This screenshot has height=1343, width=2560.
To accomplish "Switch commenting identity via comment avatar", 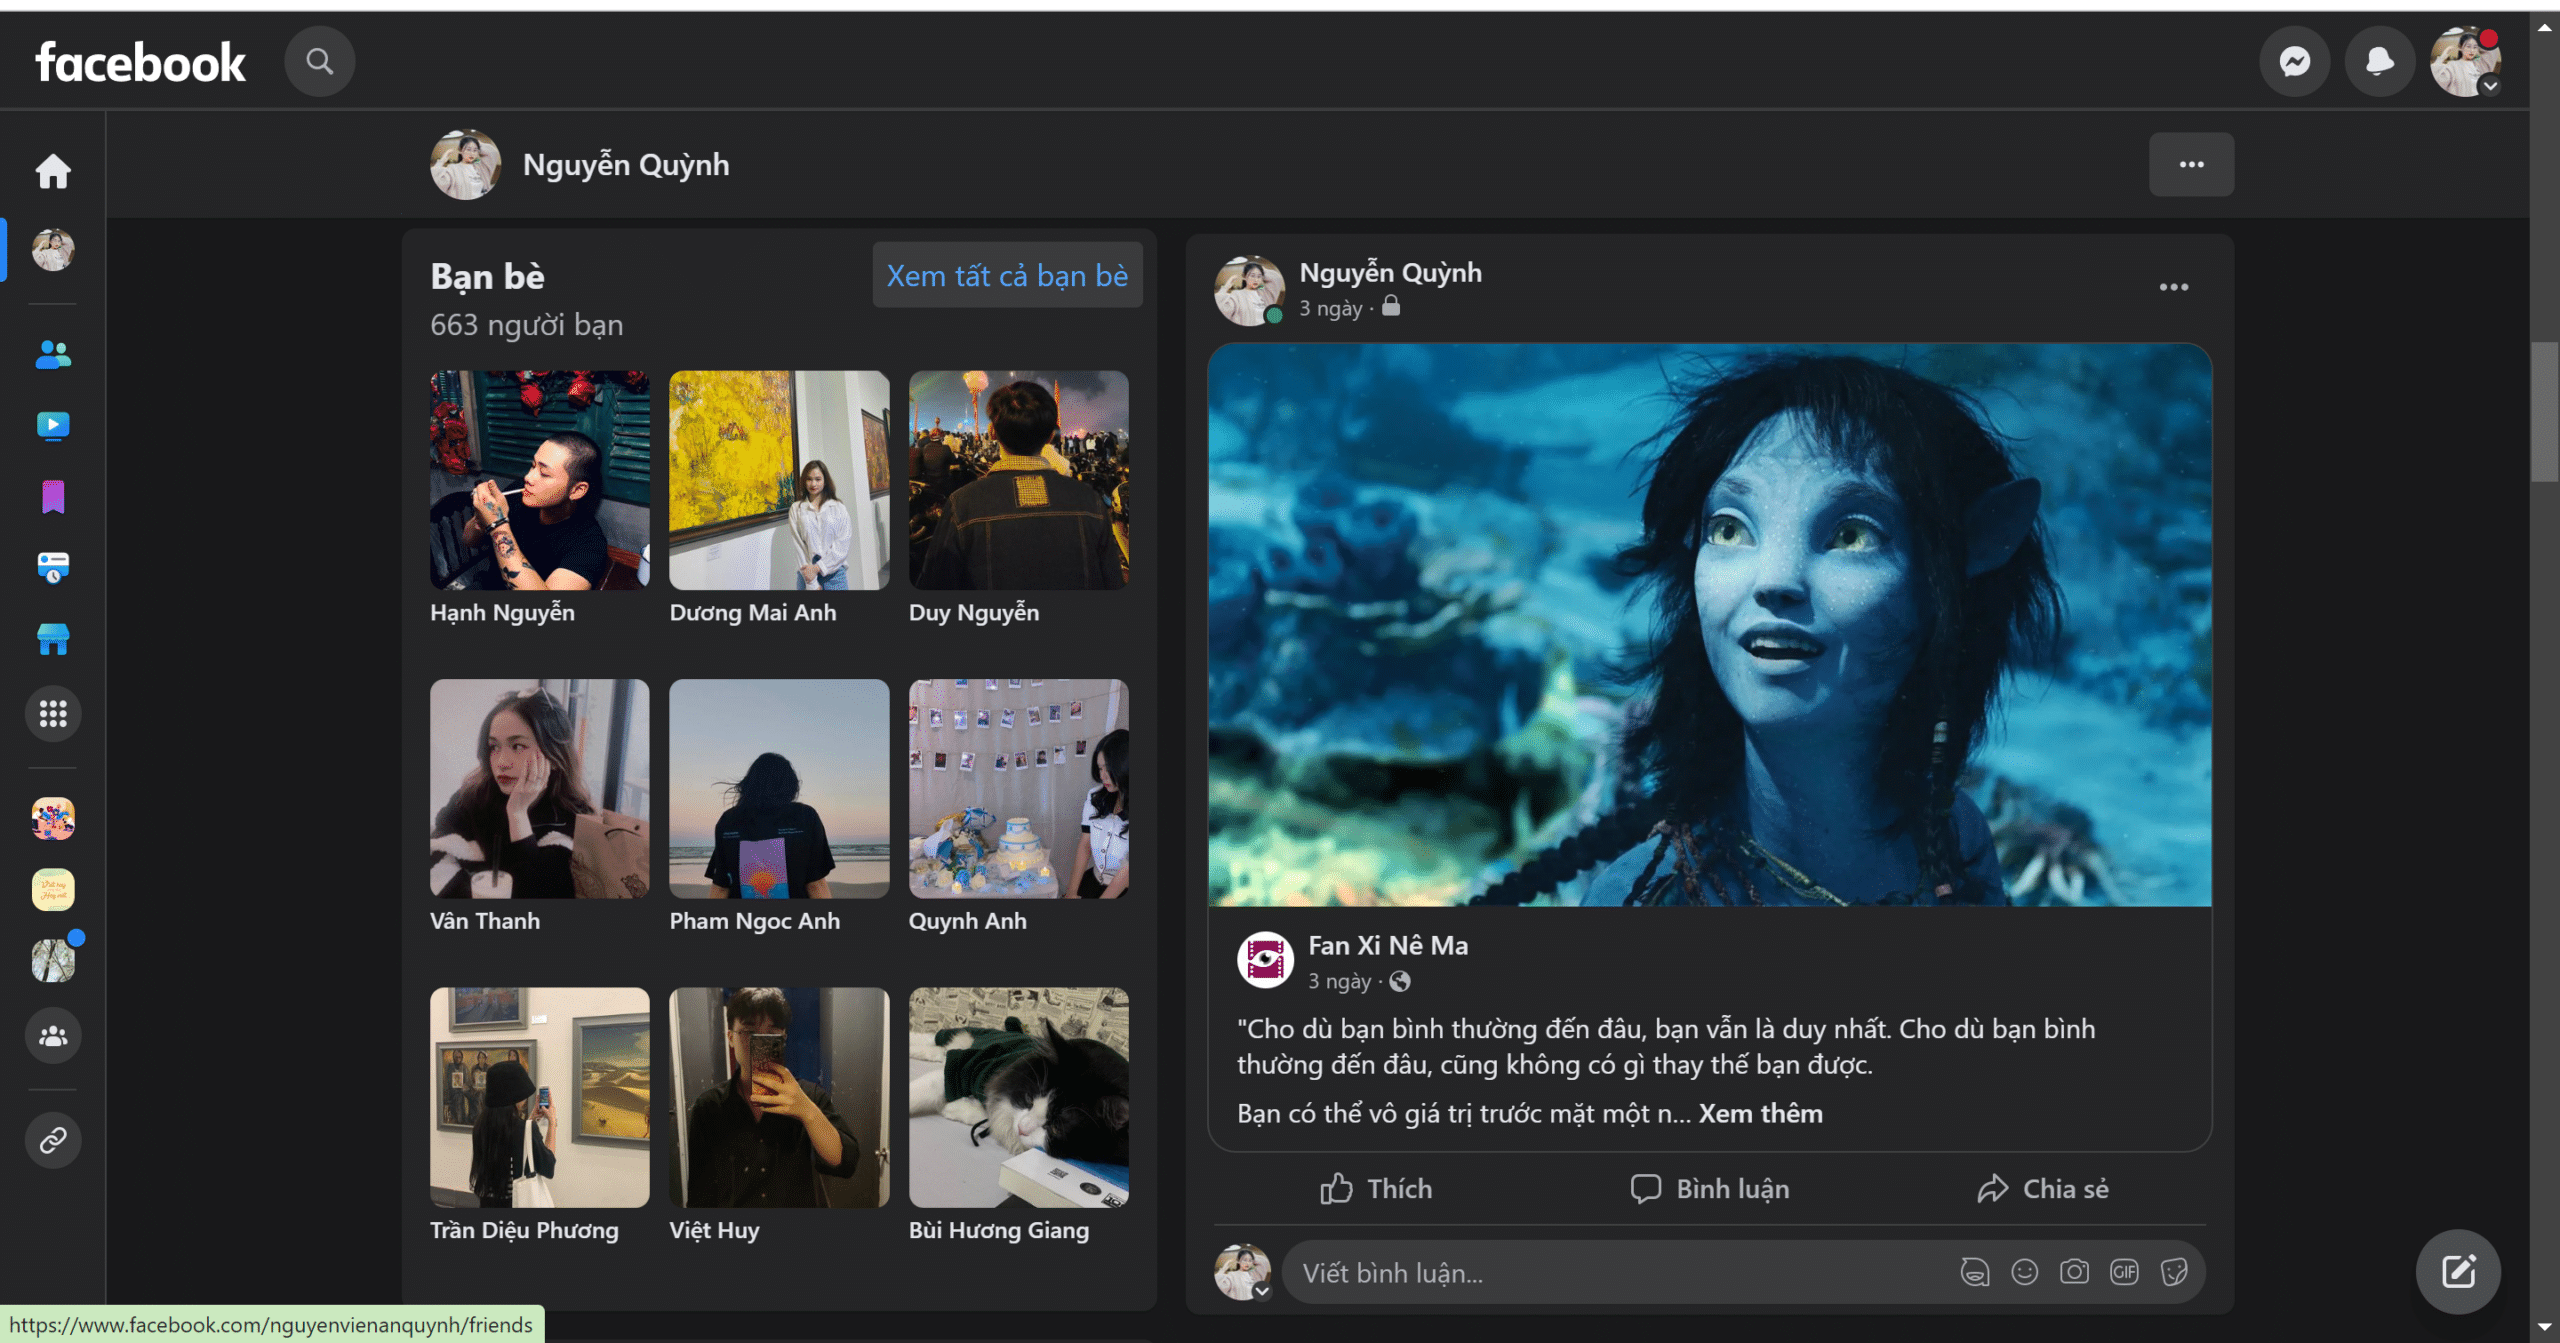I will pyautogui.click(x=1243, y=1273).
